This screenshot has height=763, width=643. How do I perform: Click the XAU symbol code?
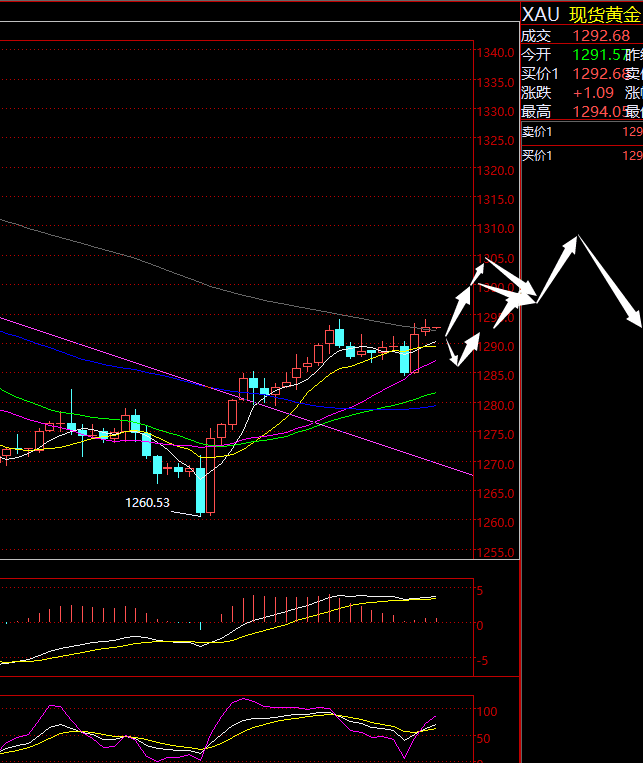point(540,15)
